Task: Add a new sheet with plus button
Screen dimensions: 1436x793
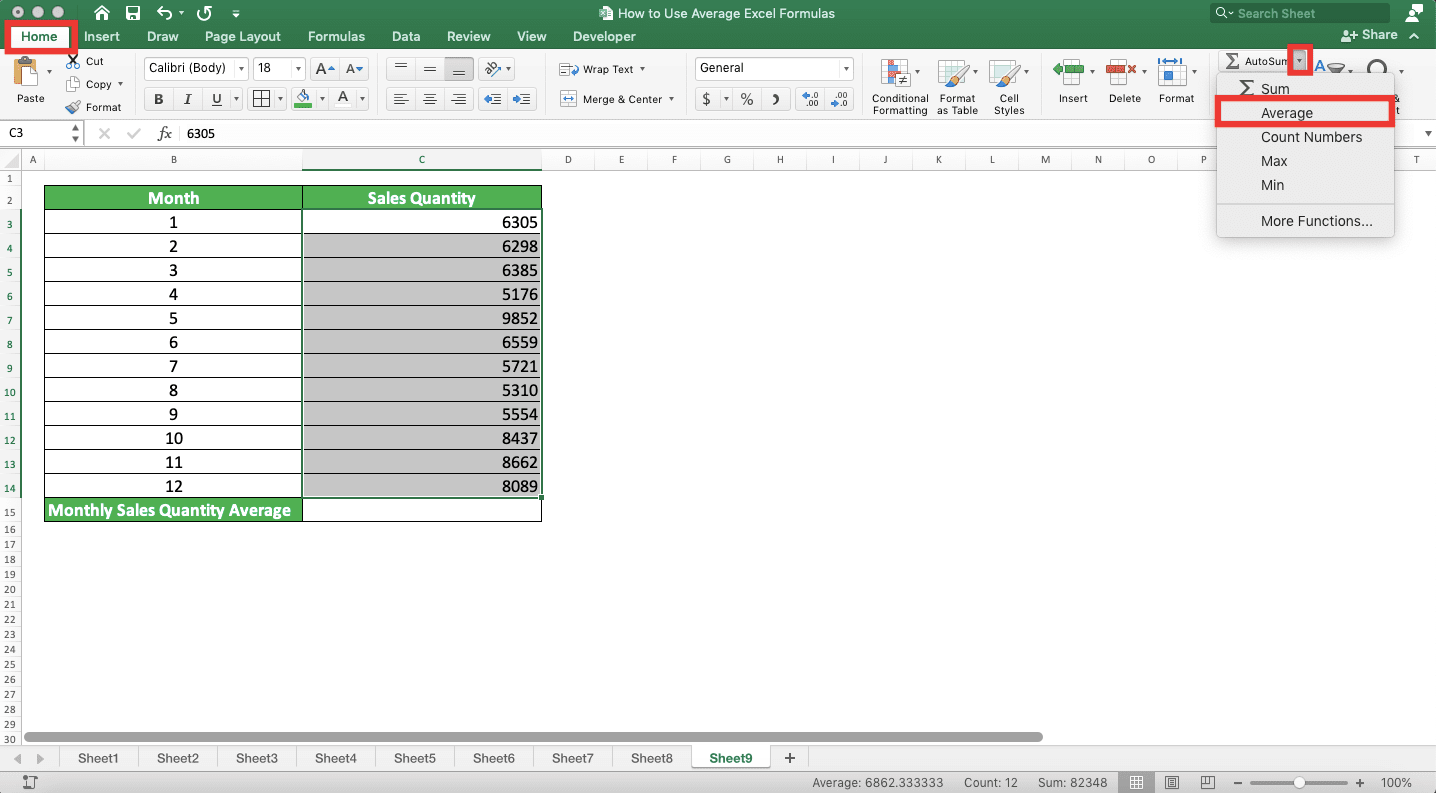Action: coord(789,758)
